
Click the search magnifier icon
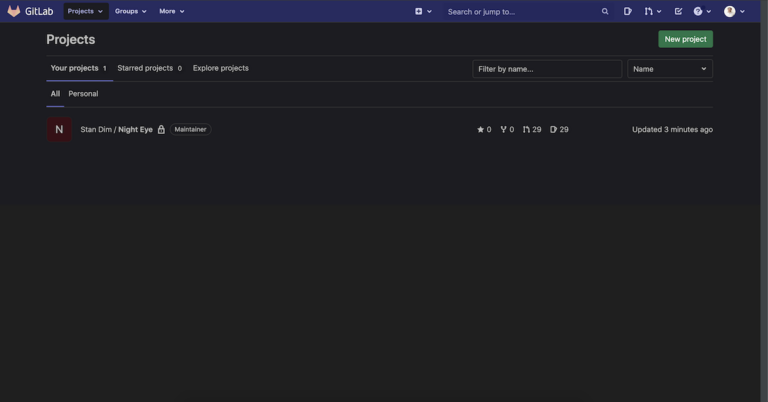(x=605, y=11)
